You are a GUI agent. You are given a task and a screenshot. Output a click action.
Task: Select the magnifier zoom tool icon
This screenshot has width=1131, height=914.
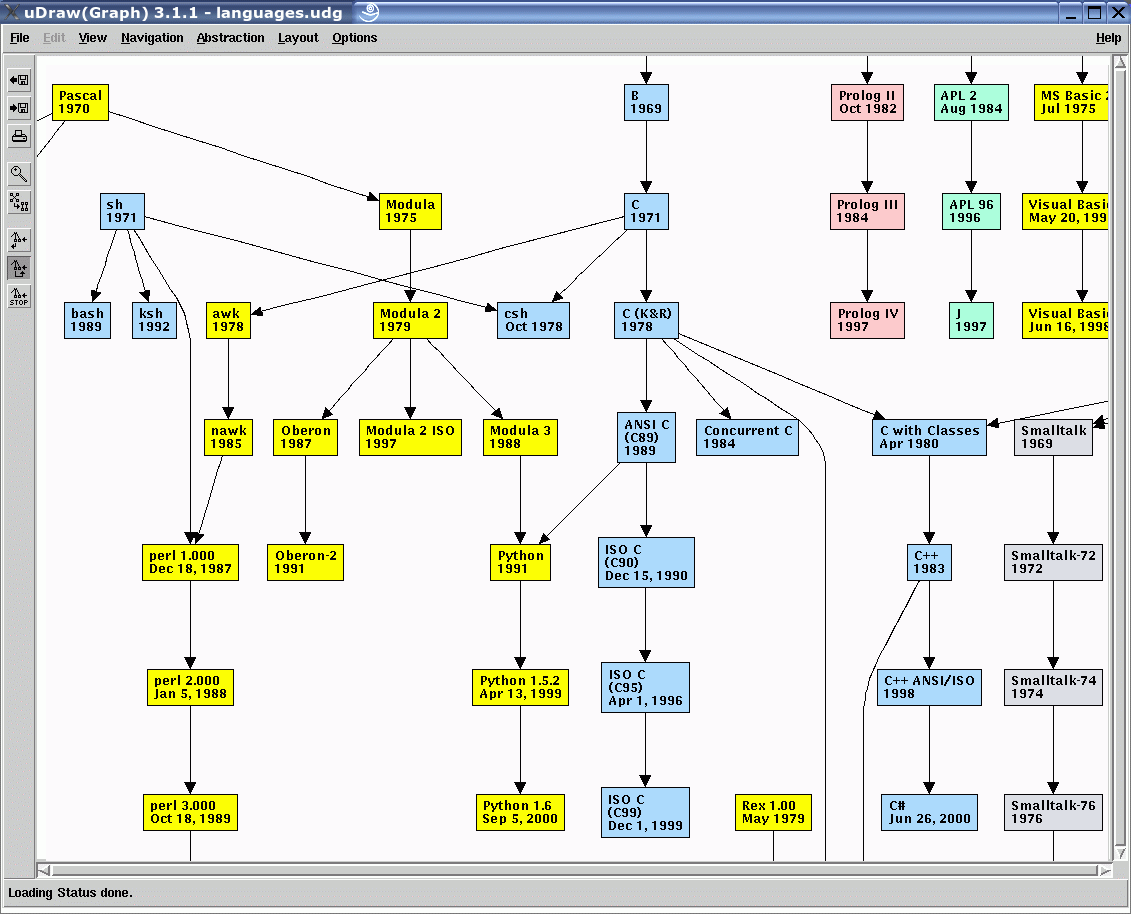click(19, 173)
